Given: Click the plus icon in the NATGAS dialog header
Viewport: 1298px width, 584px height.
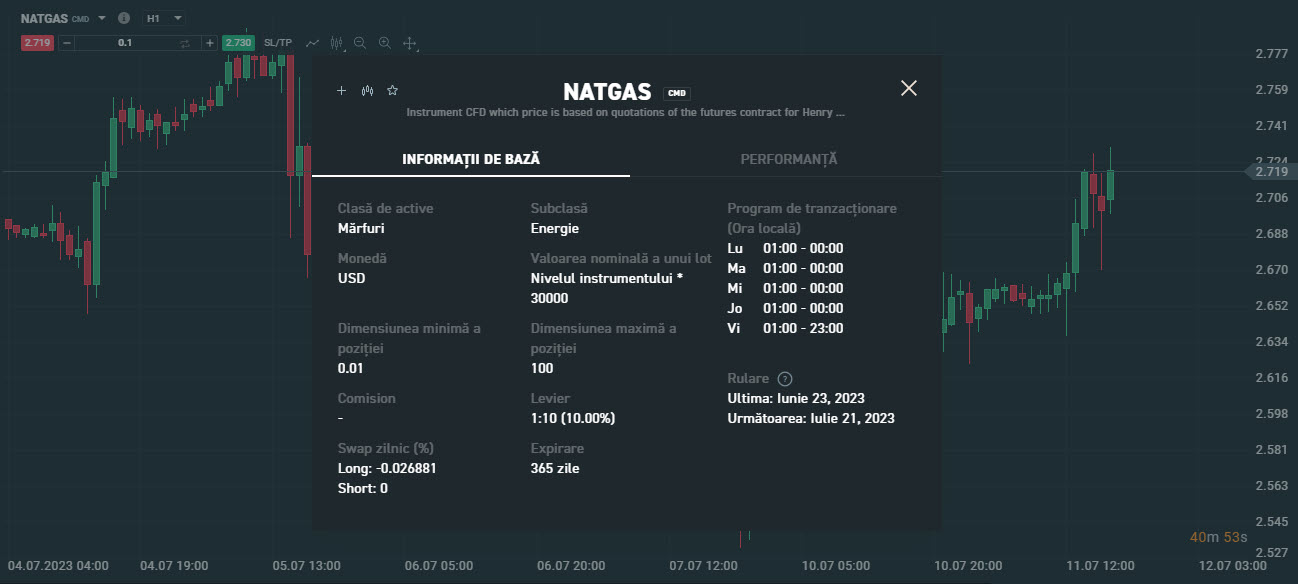Looking at the screenshot, I should pos(341,90).
